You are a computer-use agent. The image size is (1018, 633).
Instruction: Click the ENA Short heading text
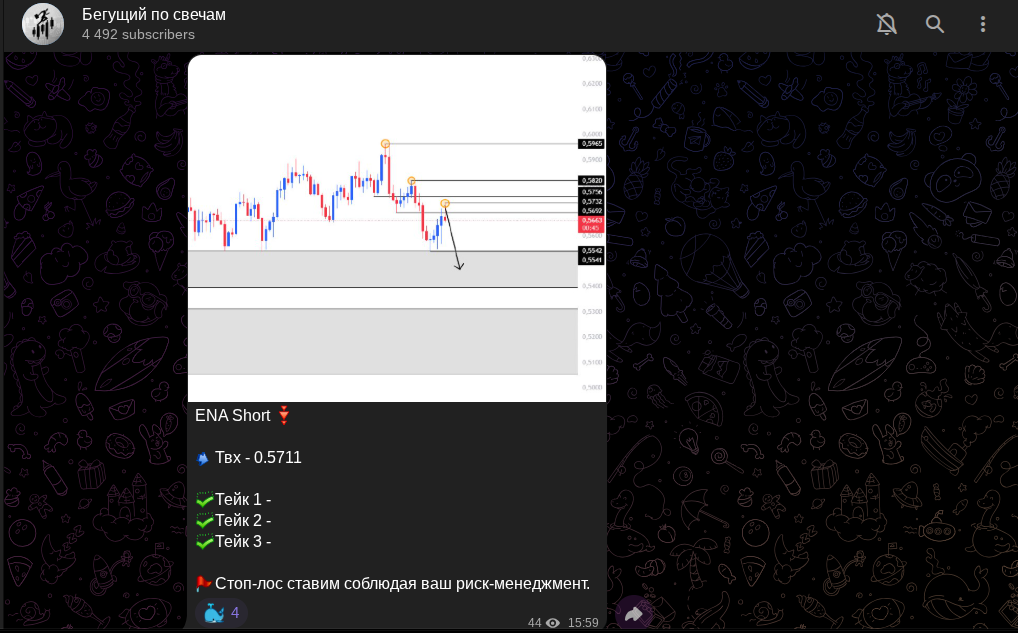pos(232,416)
